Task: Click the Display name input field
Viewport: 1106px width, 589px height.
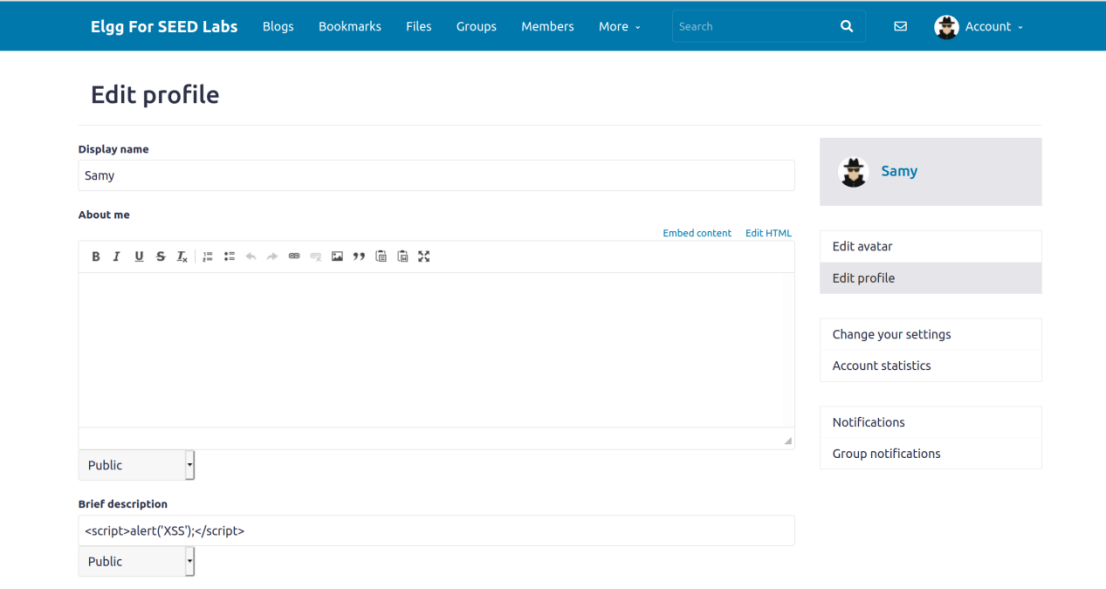Action: 436,176
